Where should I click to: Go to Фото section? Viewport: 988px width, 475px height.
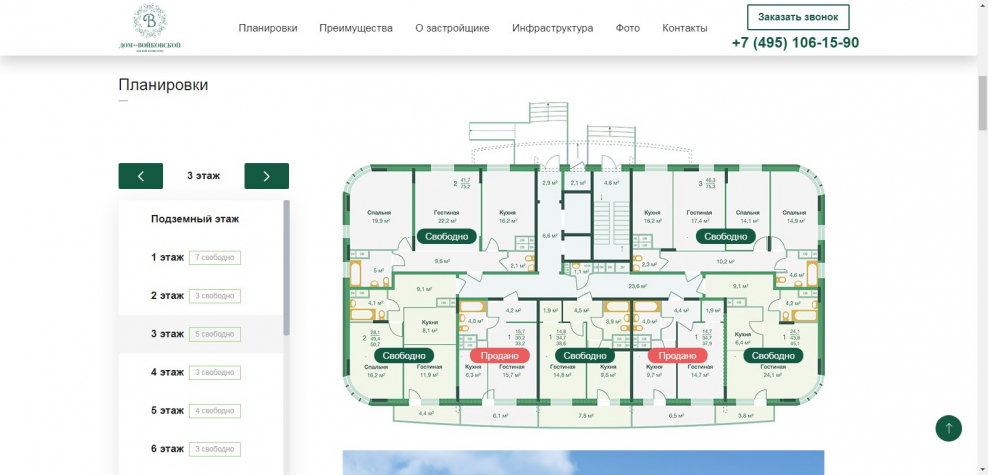click(x=628, y=28)
